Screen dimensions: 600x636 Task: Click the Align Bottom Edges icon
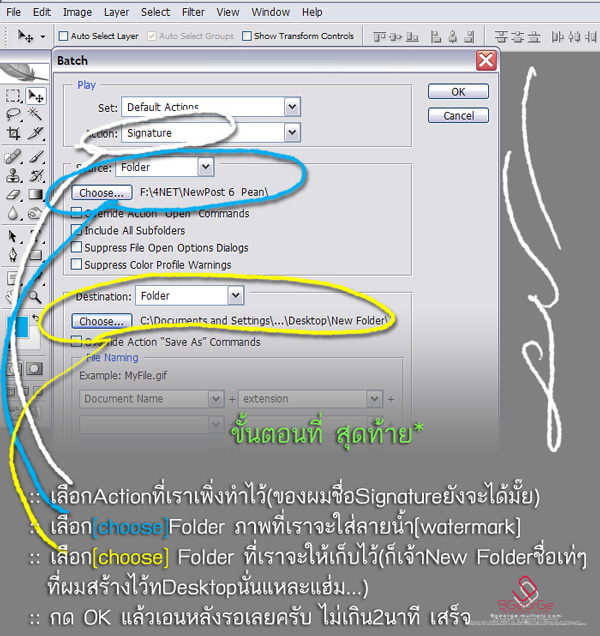(412, 37)
